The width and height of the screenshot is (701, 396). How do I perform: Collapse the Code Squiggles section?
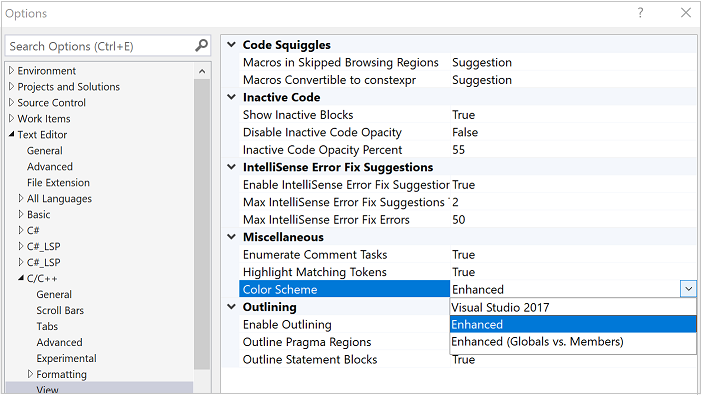tap(231, 45)
